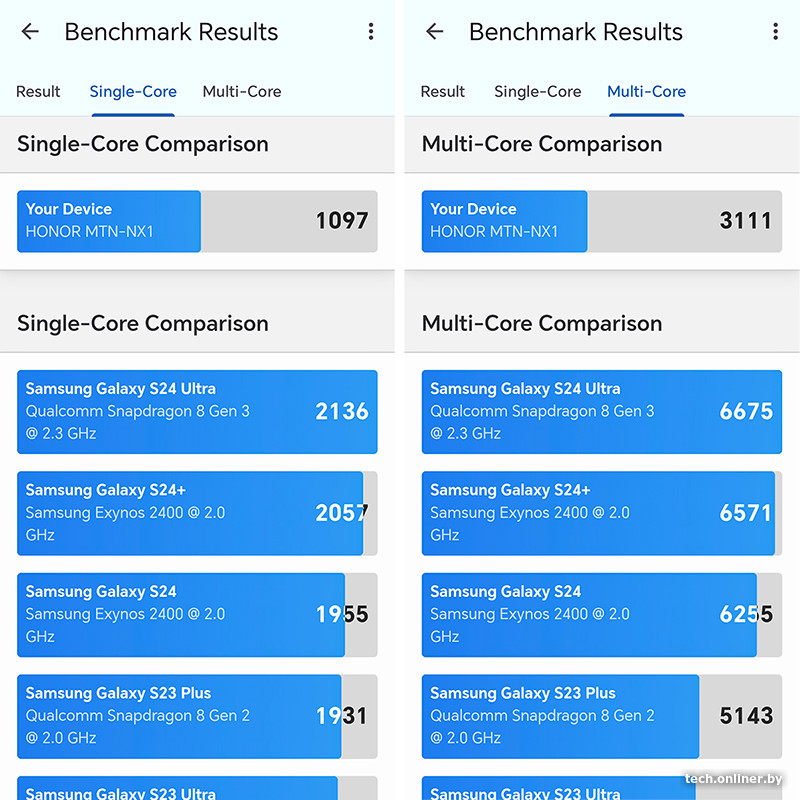Open Galaxy S24 entry scoring 6255

point(601,614)
